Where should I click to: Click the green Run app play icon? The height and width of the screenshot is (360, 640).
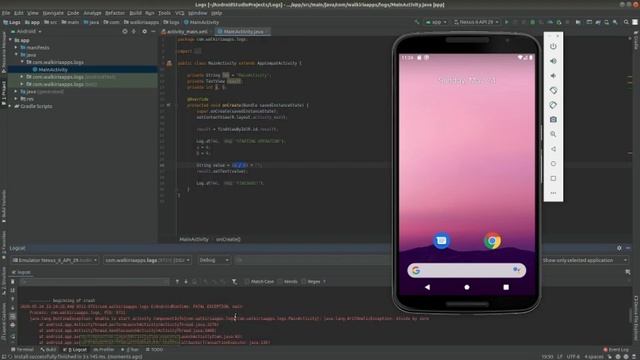click(x=507, y=22)
